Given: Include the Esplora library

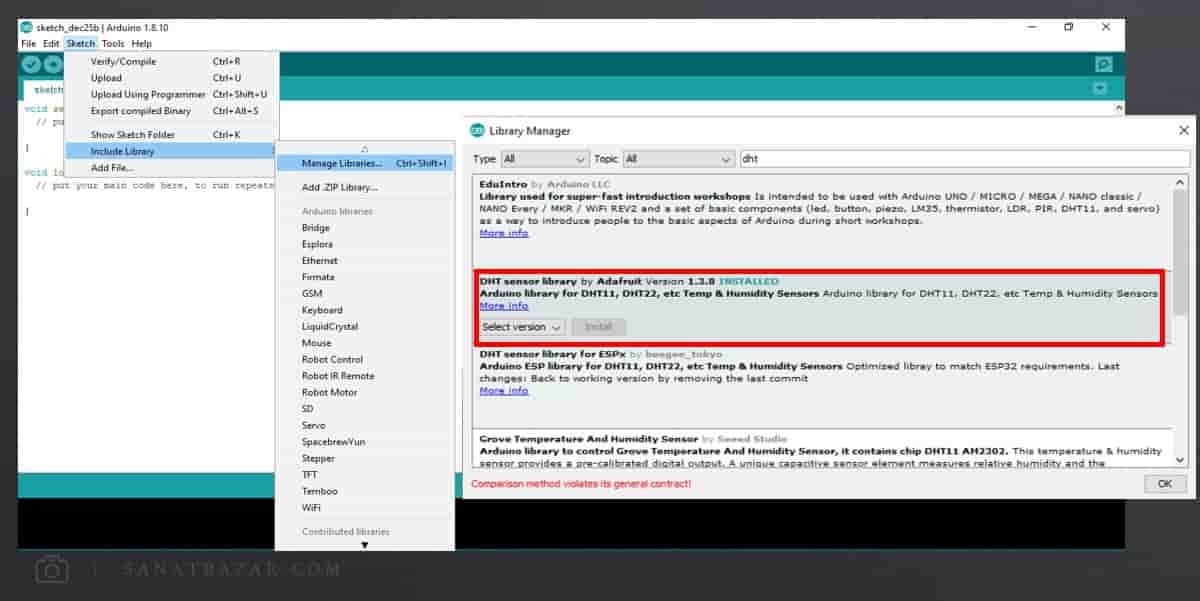Looking at the screenshot, I should click(365, 244).
